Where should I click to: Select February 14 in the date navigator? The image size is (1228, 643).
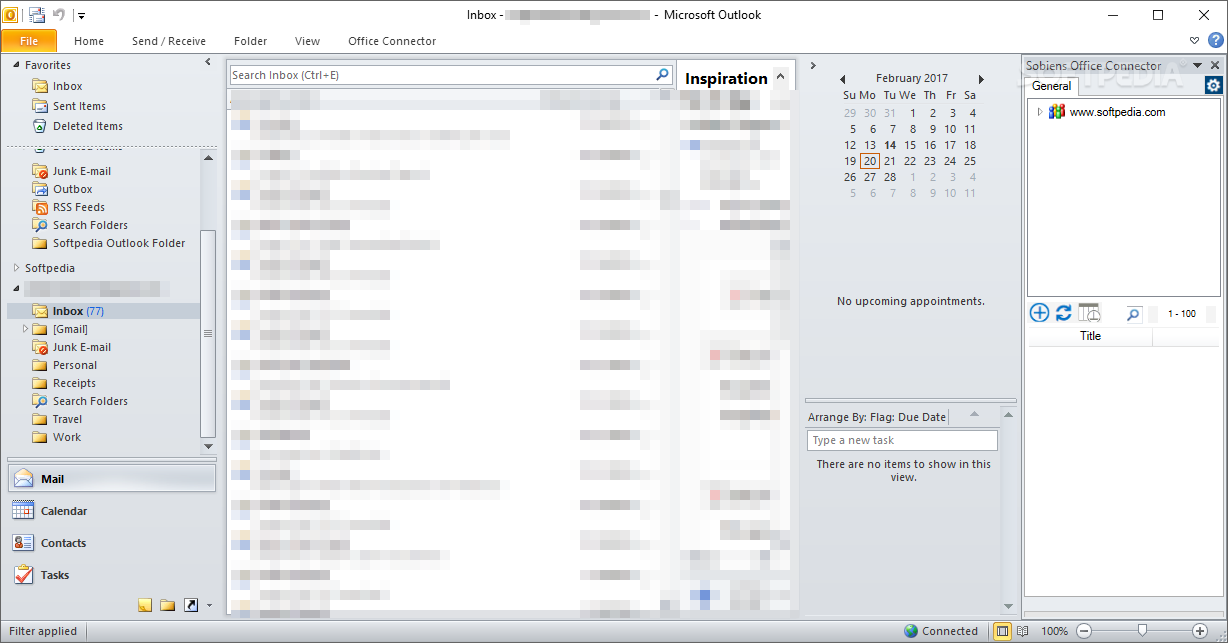(x=890, y=145)
